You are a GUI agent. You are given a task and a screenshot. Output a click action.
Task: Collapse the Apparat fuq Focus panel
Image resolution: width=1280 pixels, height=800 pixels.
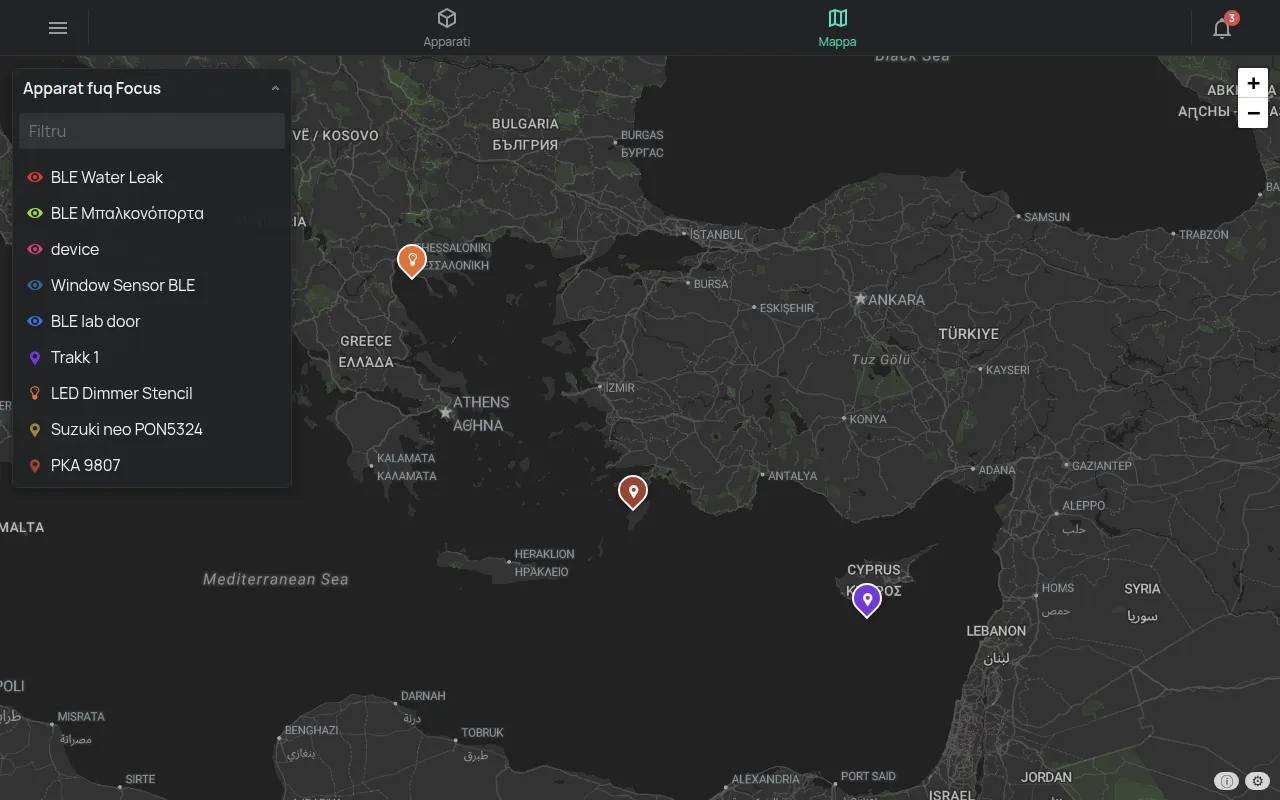(275, 89)
